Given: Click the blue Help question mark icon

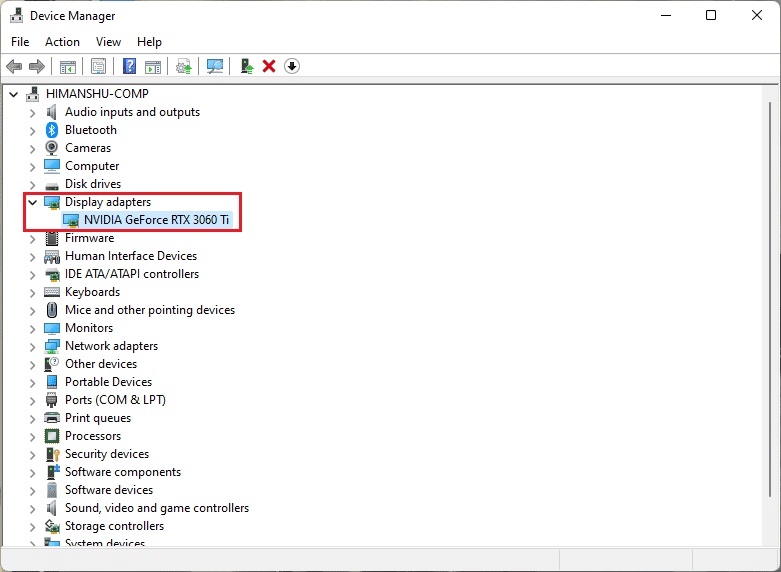Looking at the screenshot, I should pyautogui.click(x=130, y=66).
